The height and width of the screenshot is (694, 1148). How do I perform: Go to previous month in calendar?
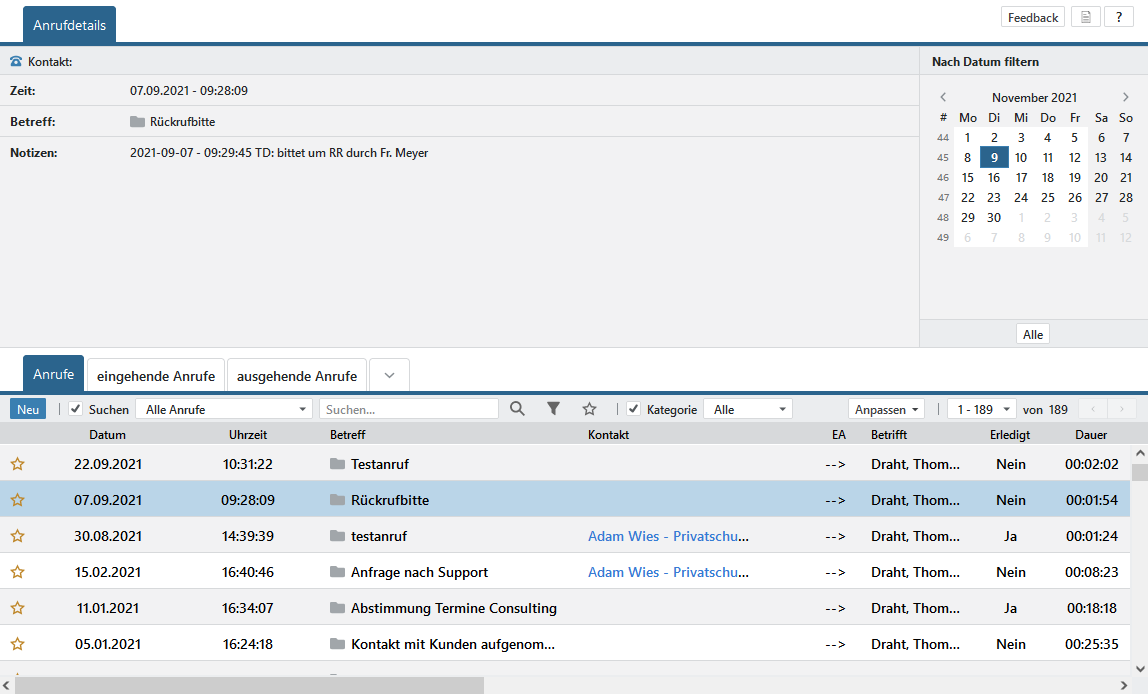(x=943, y=97)
